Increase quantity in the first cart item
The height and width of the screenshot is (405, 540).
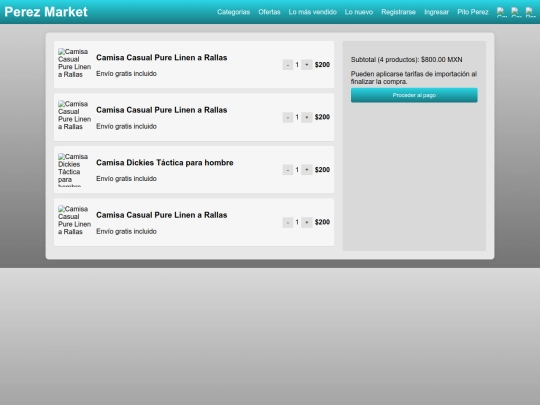(307, 65)
